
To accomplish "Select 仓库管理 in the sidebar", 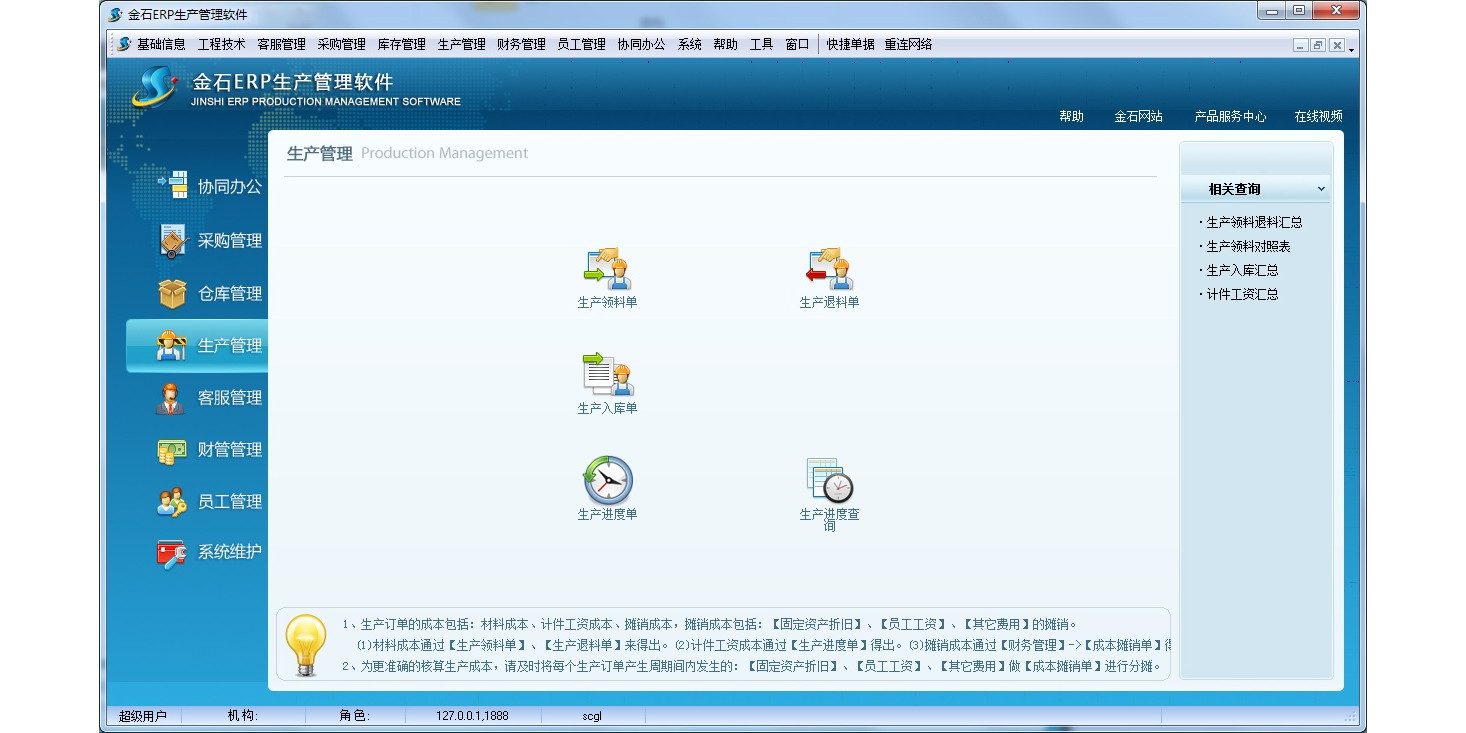I will pyautogui.click(x=210, y=294).
